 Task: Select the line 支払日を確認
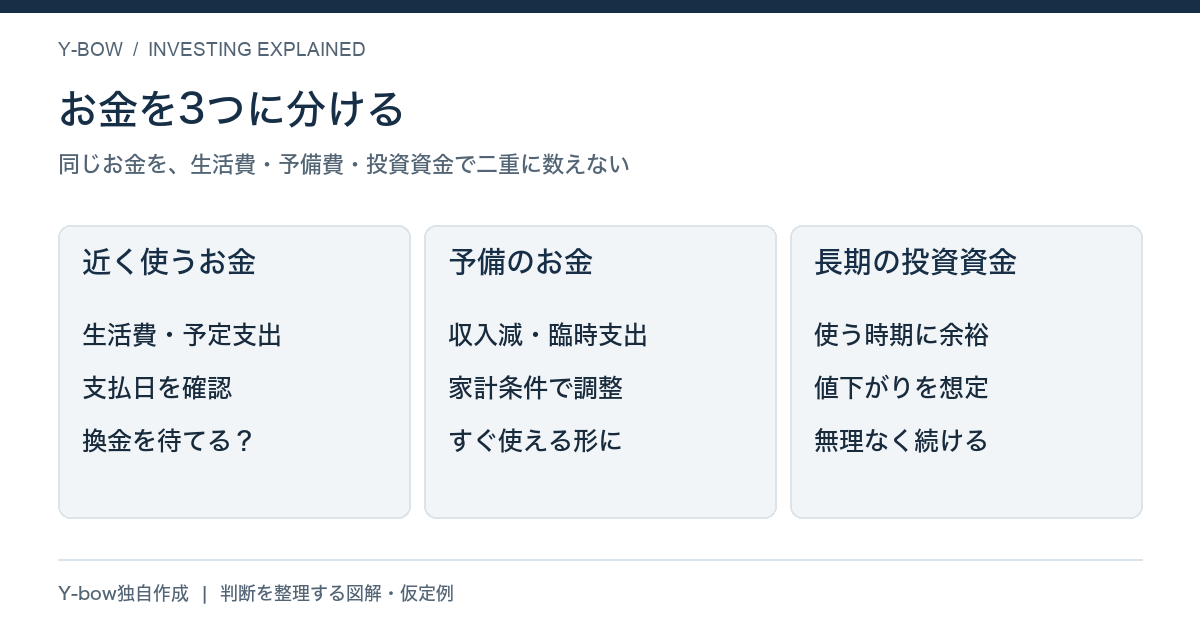pos(157,388)
